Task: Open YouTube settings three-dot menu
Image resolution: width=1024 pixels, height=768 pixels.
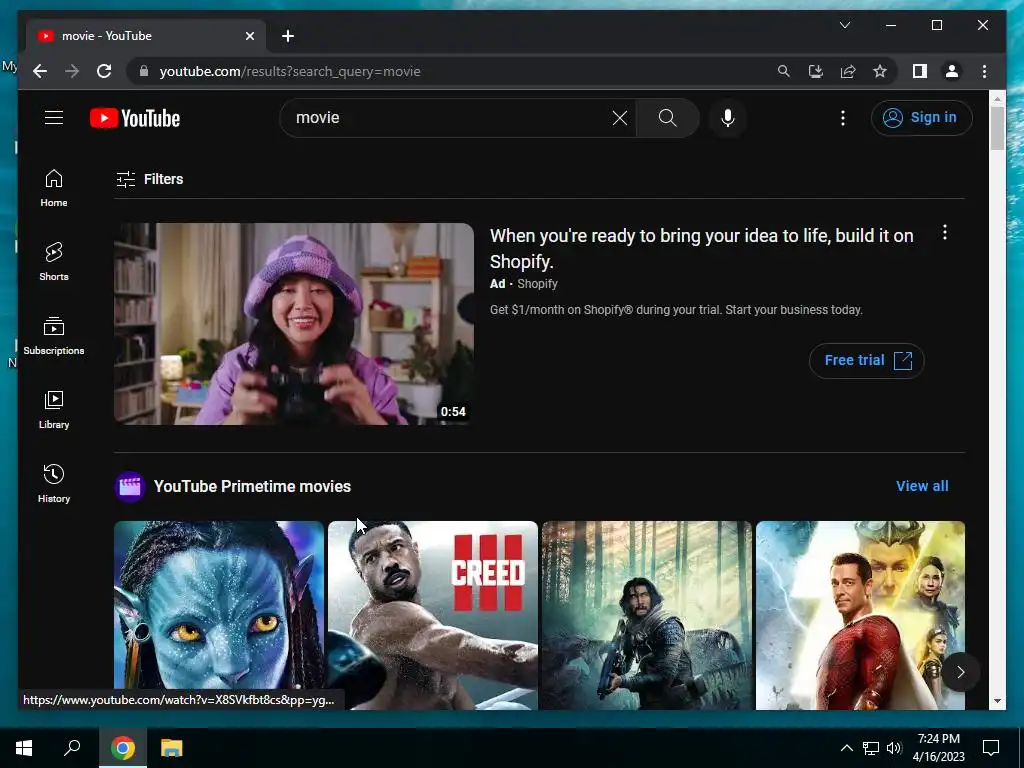Action: [x=843, y=118]
